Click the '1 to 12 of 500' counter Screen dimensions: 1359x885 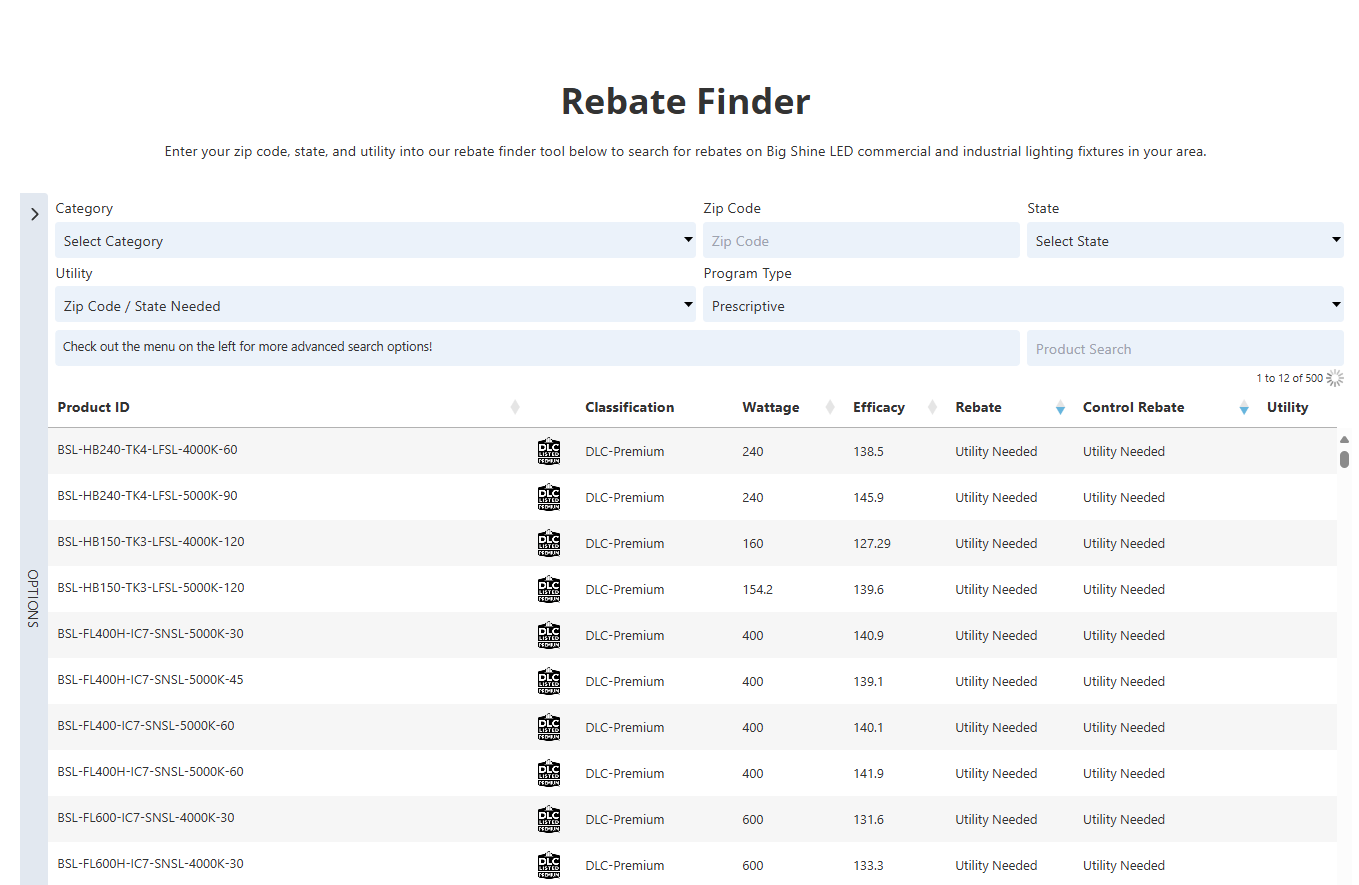pyautogui.click(x=1289, y=378)
